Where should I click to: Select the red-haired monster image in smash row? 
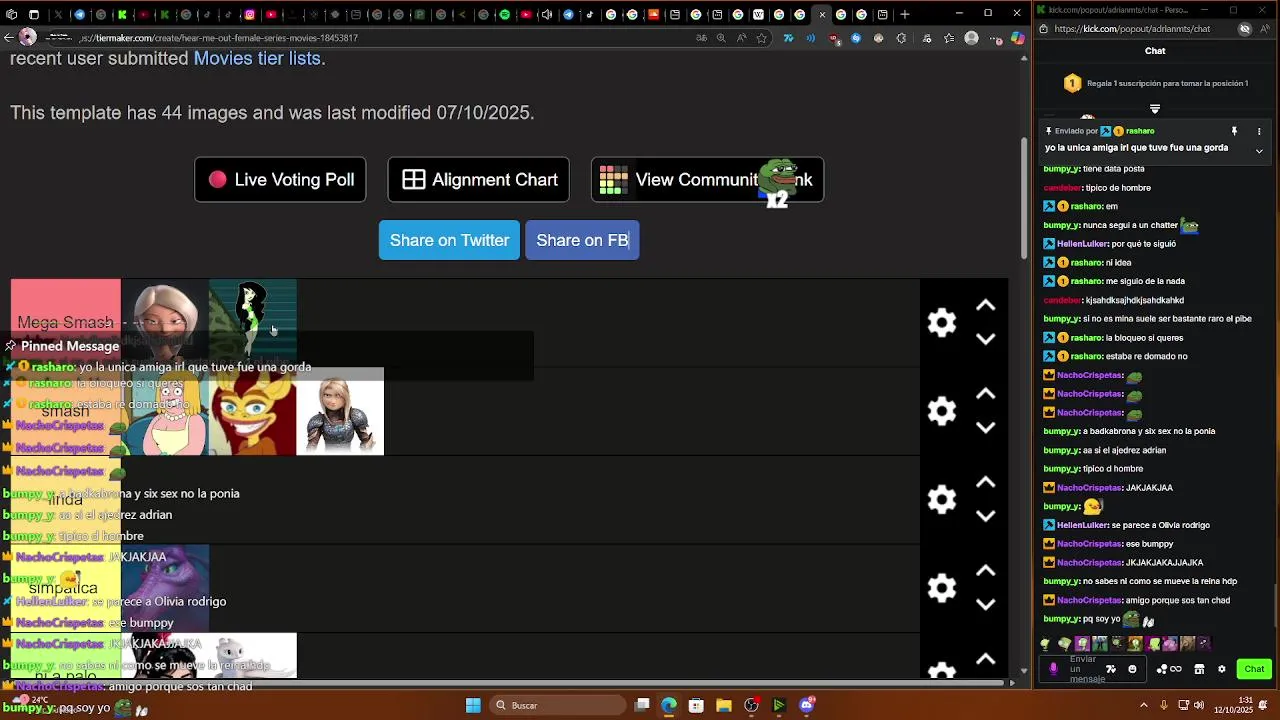[x=253, y=411]
